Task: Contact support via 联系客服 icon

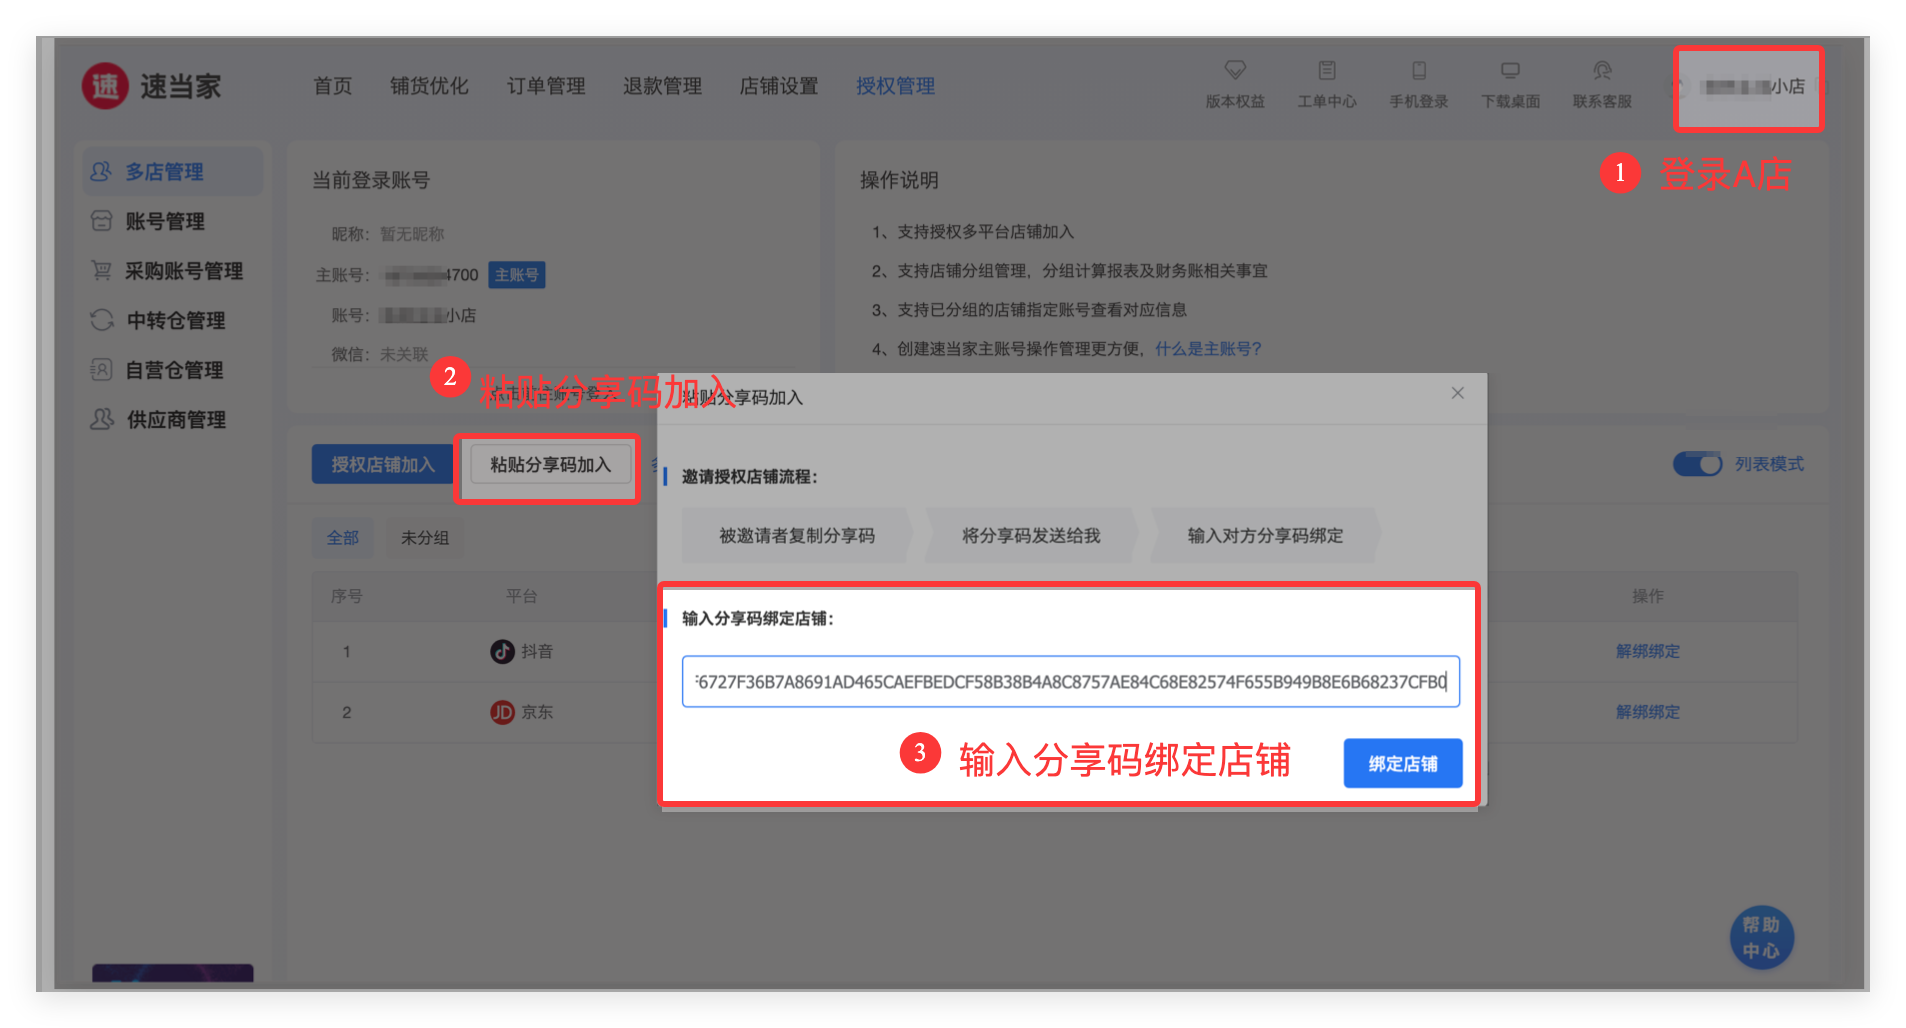Action: pyautogui.click(x=1602, y=70)
